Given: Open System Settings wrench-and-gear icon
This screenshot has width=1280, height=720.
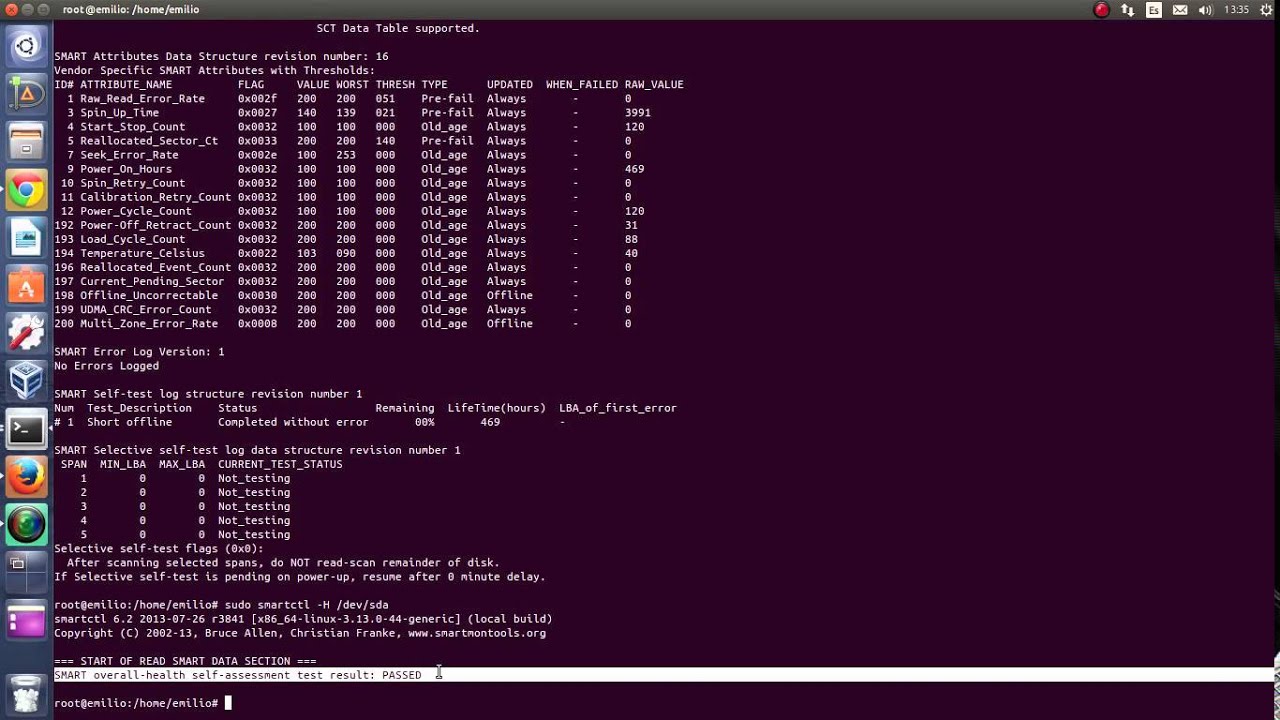Looking at the screenshot, I should [27, 333].
